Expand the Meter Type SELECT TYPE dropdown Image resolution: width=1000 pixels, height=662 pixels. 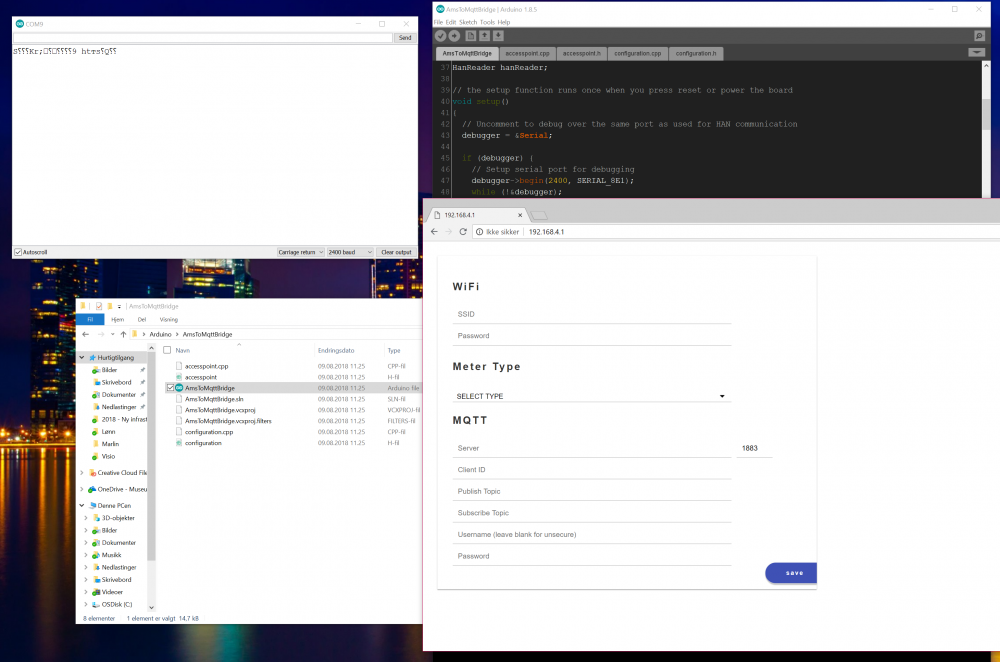point(591,396)
